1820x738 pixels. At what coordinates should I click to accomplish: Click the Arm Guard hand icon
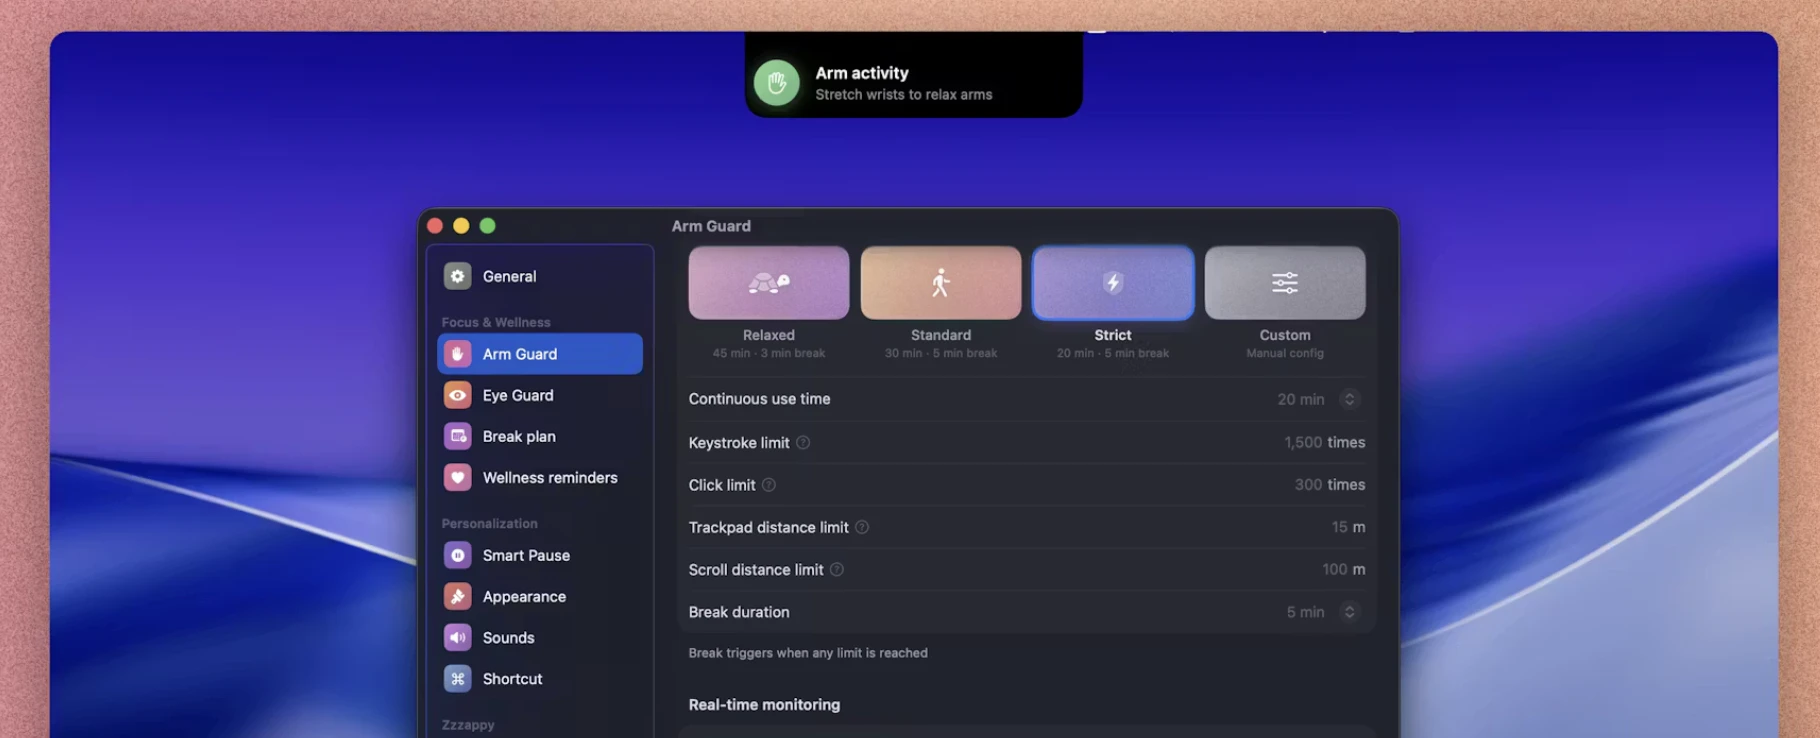click(x=457, y=354)
